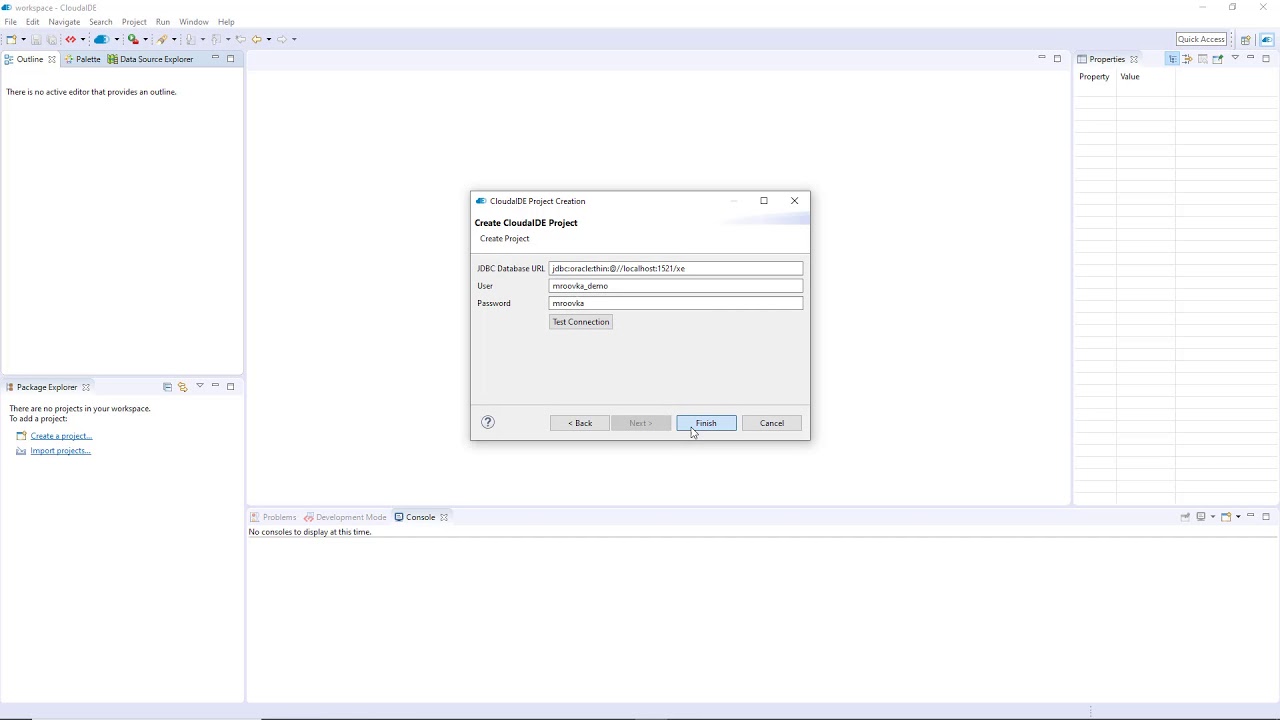Screen dimensions: 1280x720
Task: Click the Quick Access search box
Action: tap(1201, 39)
